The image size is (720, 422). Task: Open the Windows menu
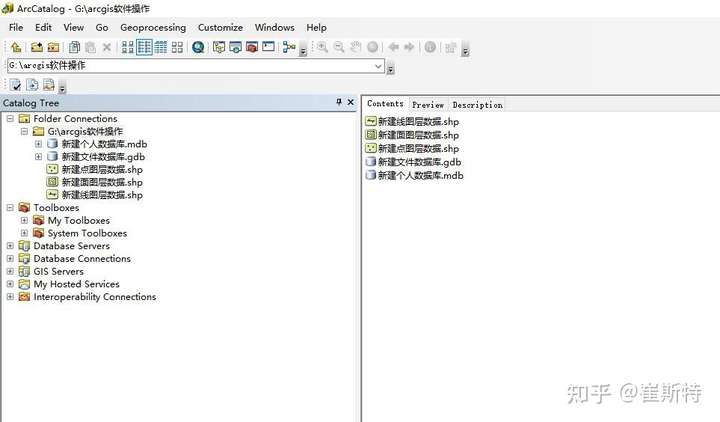[x=275, y=28]
